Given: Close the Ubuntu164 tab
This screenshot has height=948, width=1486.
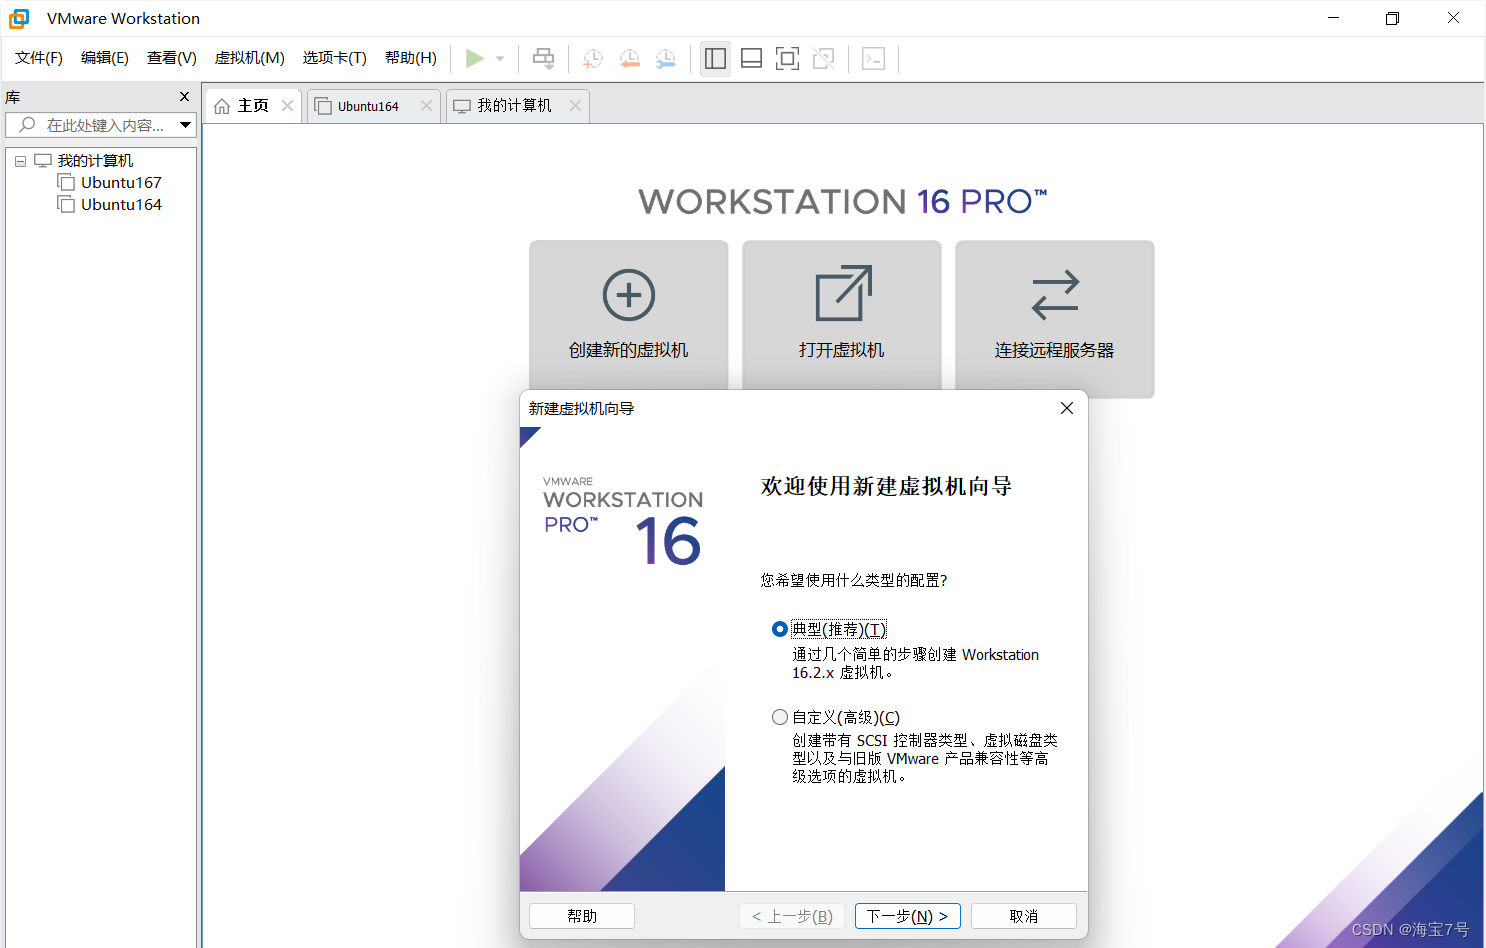Looking at the screenshot, I should tap(426, 106).
